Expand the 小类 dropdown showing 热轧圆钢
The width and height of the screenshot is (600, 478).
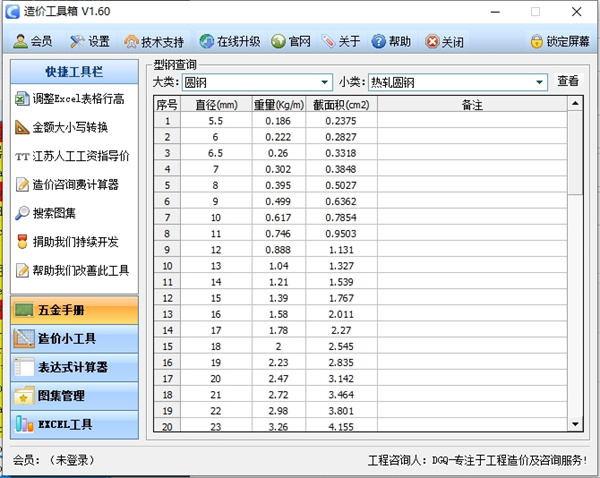click(x=539, y=82)
